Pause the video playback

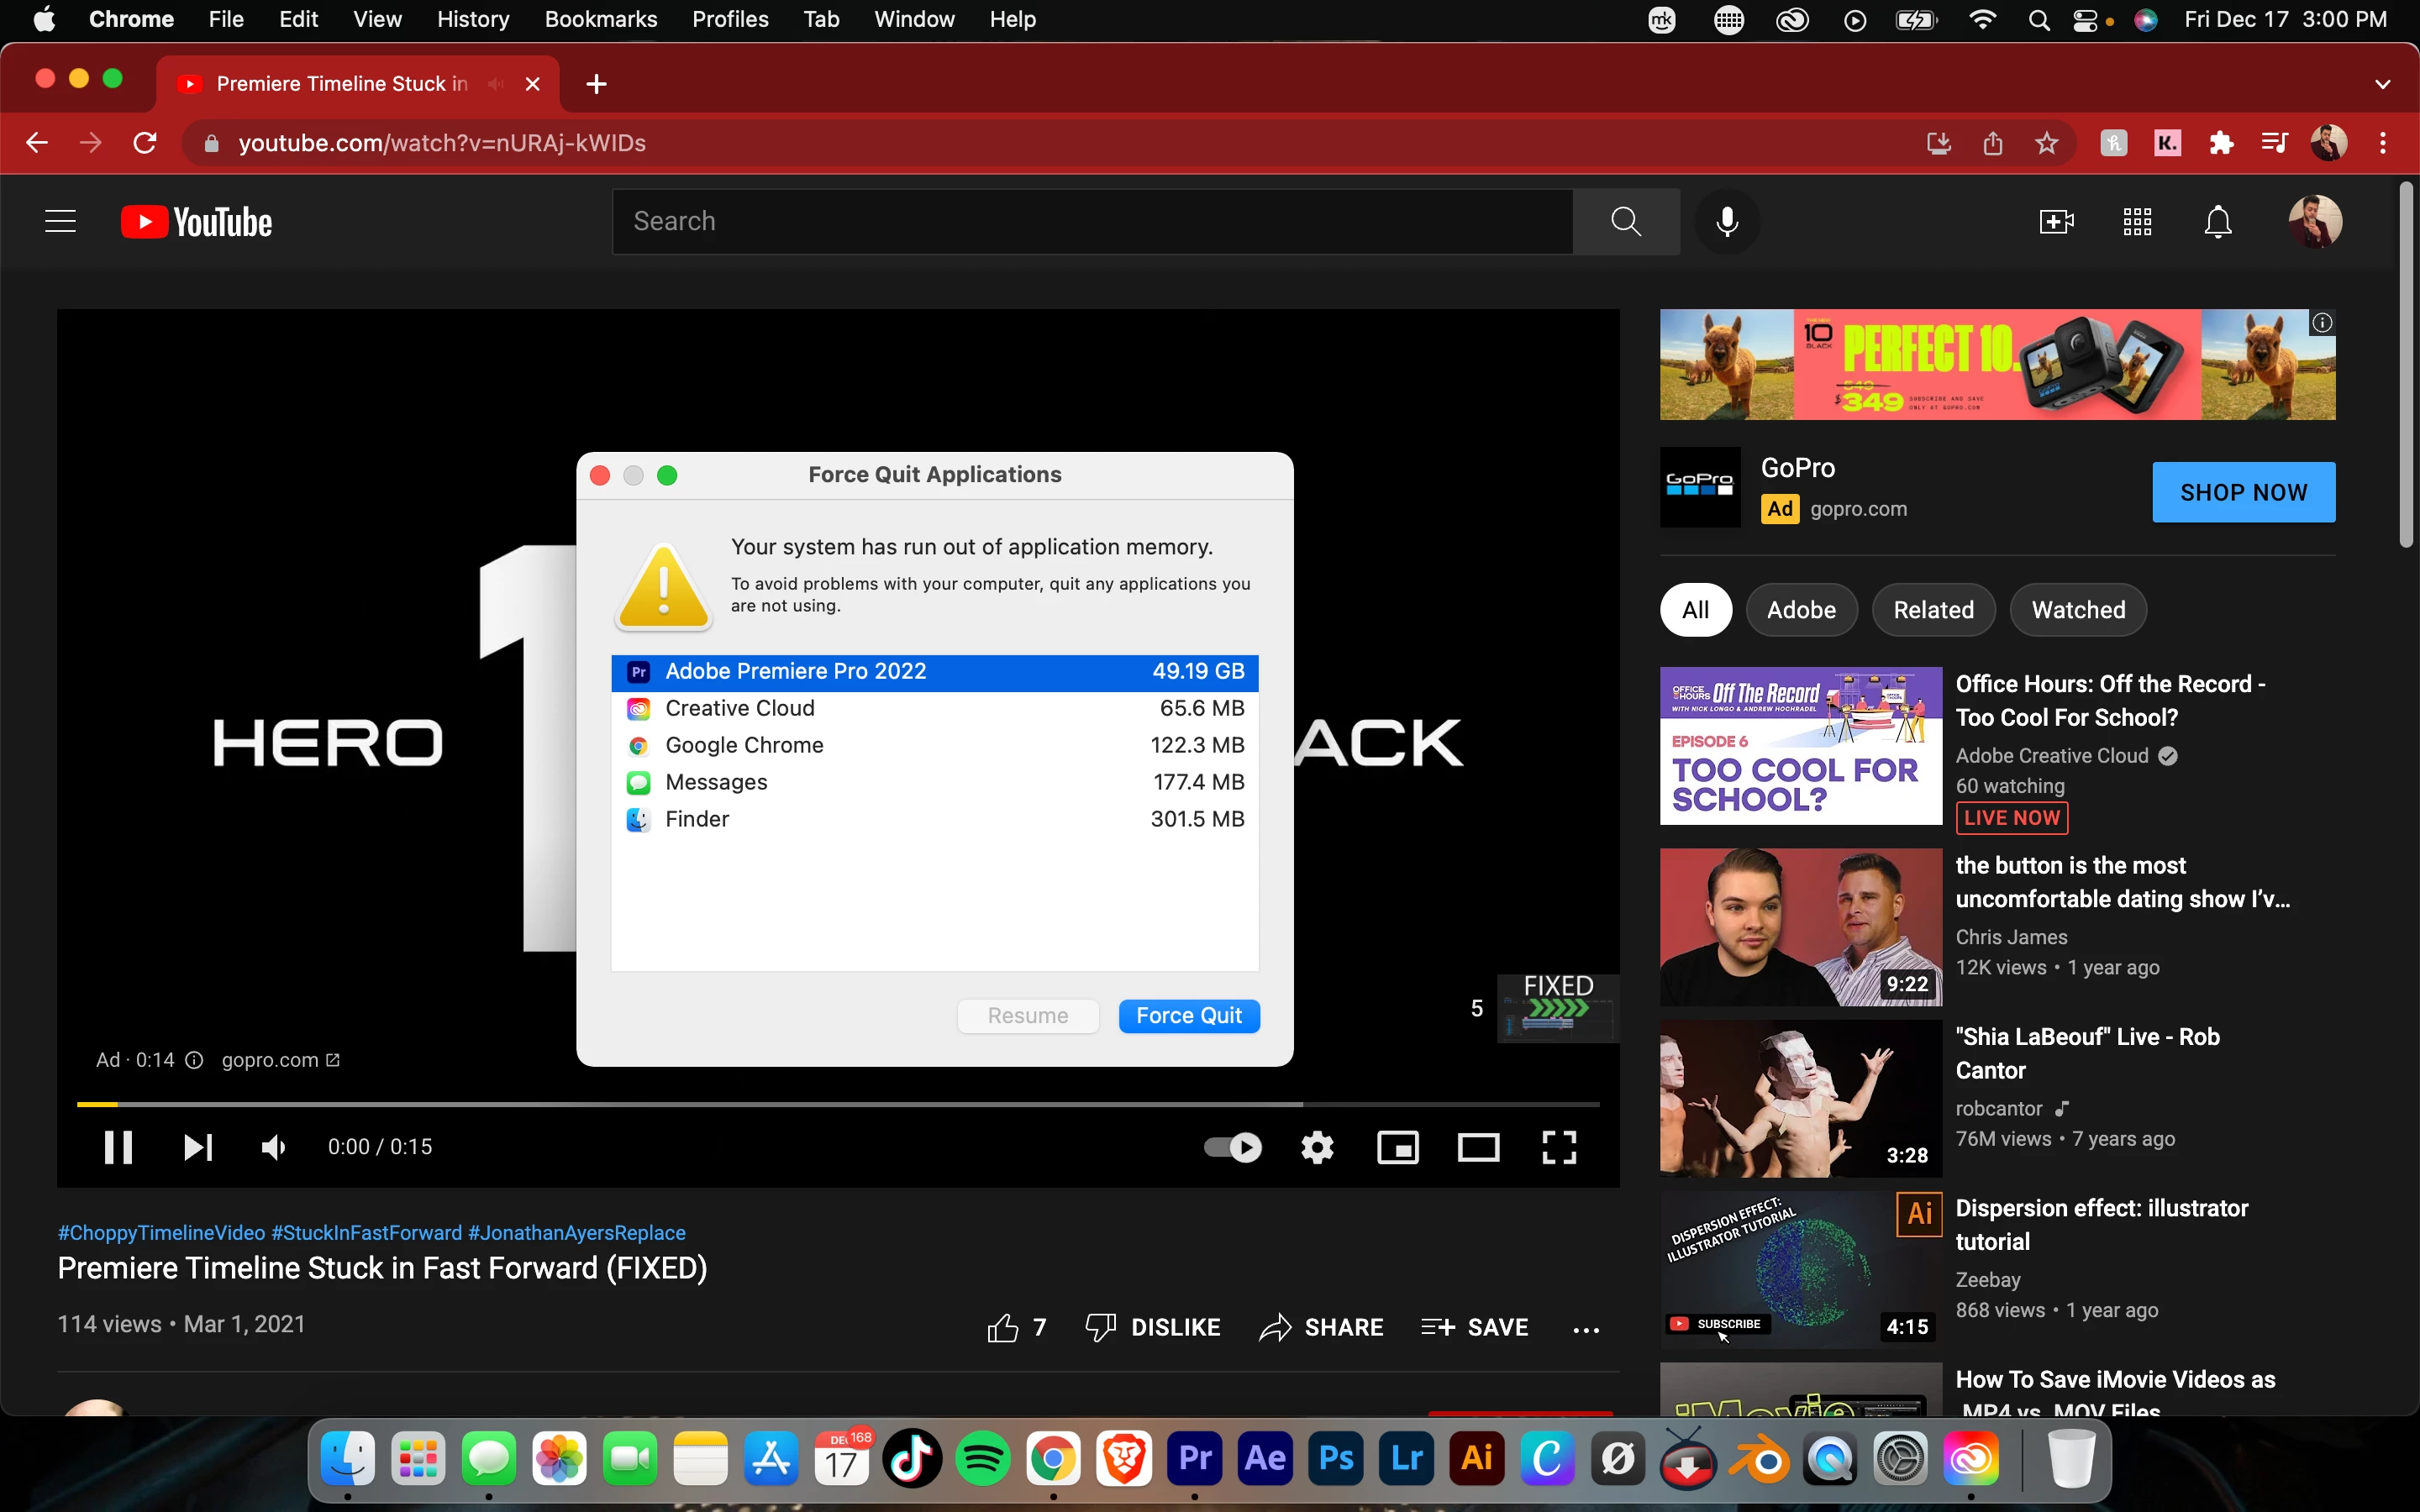tap(118, 1147)
